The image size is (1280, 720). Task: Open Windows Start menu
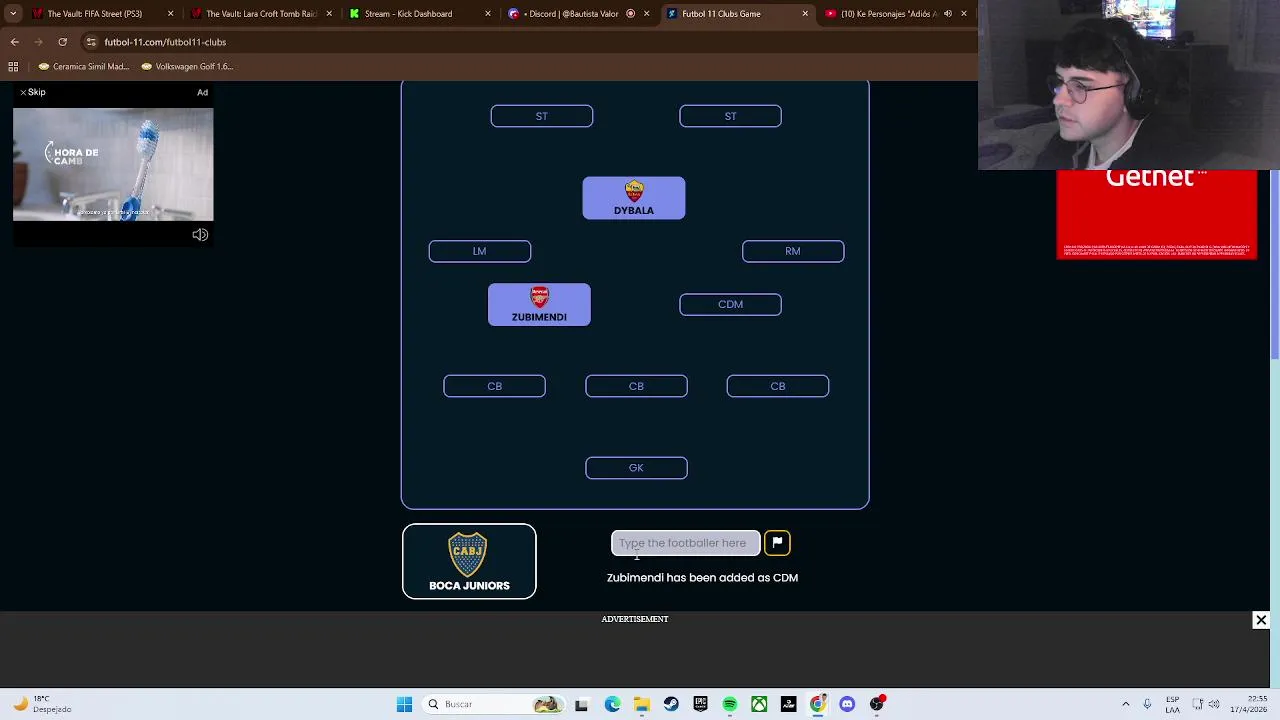[x=404, y=704]
